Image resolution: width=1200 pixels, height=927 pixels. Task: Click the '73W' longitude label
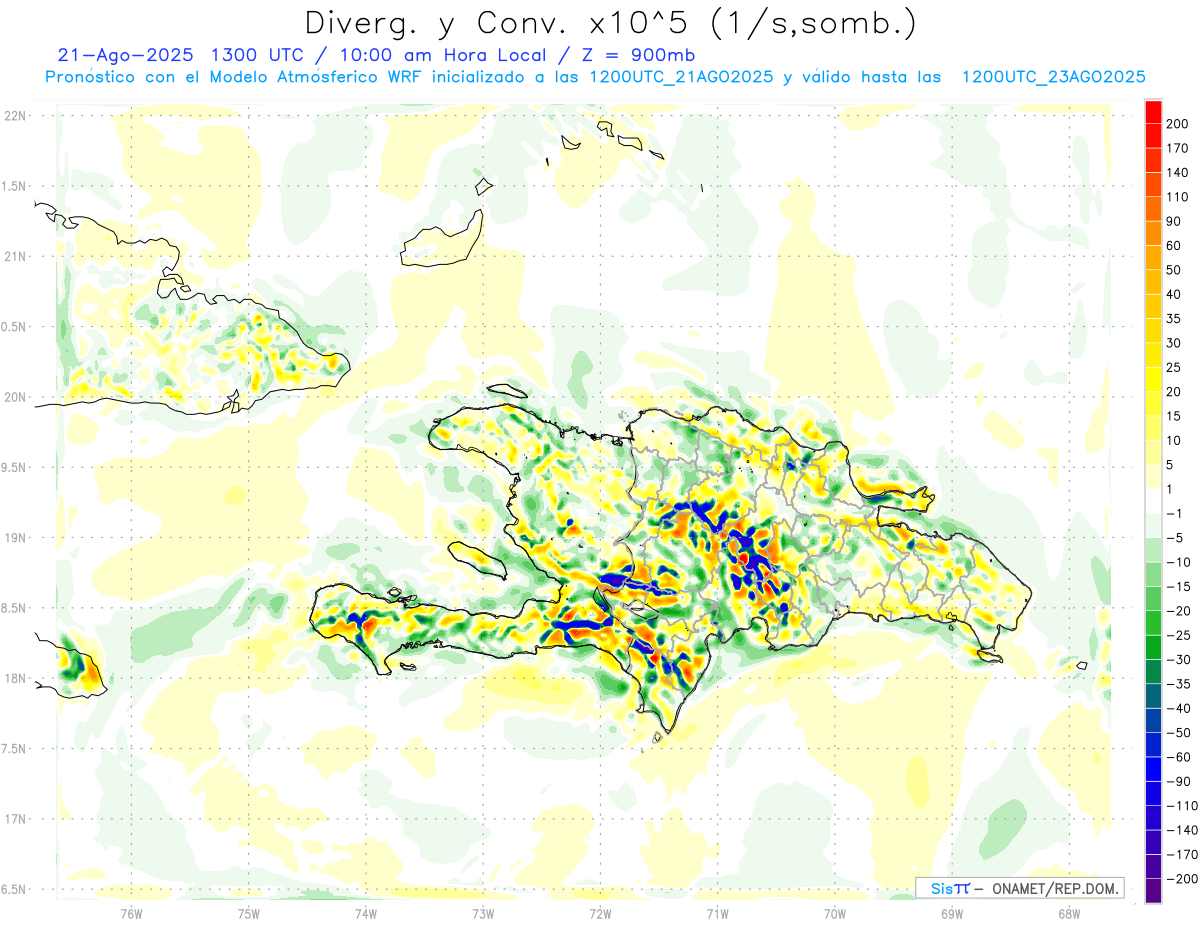pyautogui.click(x=483, y=913)
